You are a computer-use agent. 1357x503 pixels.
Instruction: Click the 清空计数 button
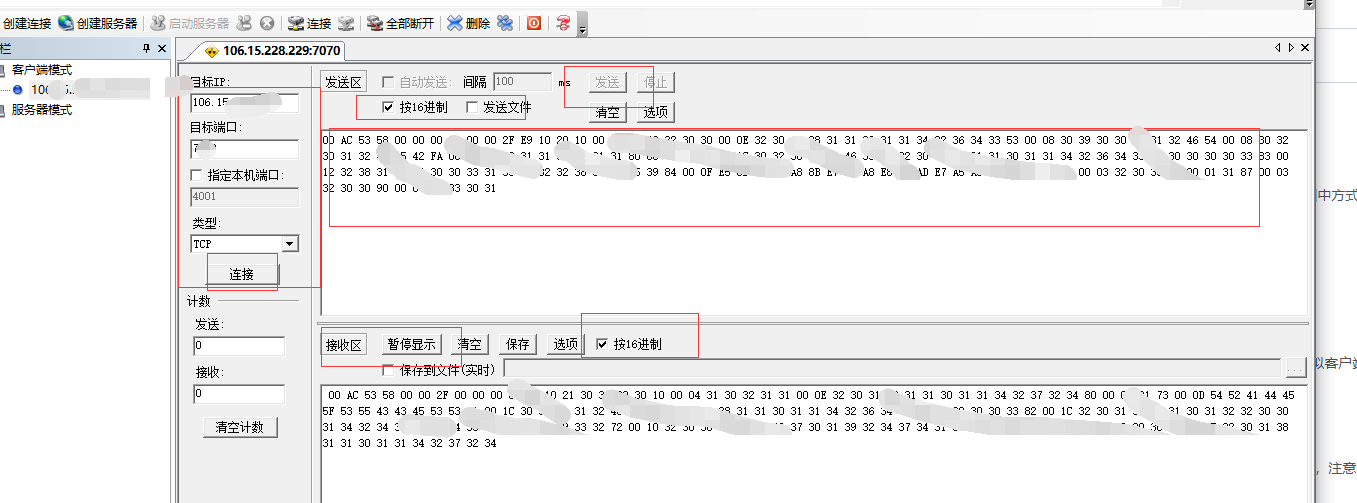pyautogui.click(x=240, y=428)
